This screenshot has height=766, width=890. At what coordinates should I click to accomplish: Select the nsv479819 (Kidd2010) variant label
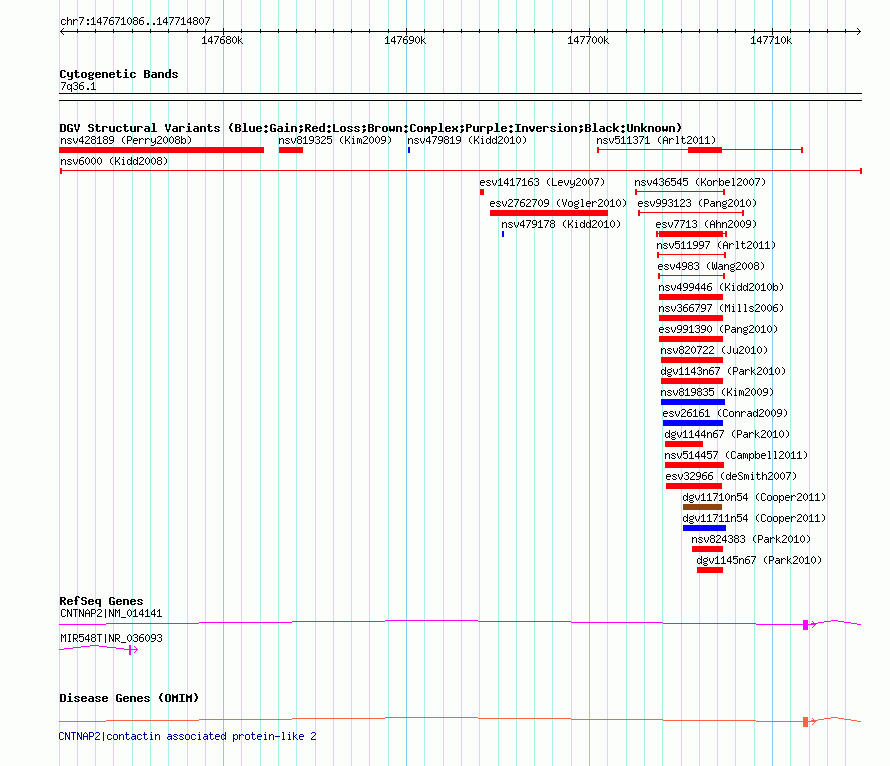[x=467, y=141]
